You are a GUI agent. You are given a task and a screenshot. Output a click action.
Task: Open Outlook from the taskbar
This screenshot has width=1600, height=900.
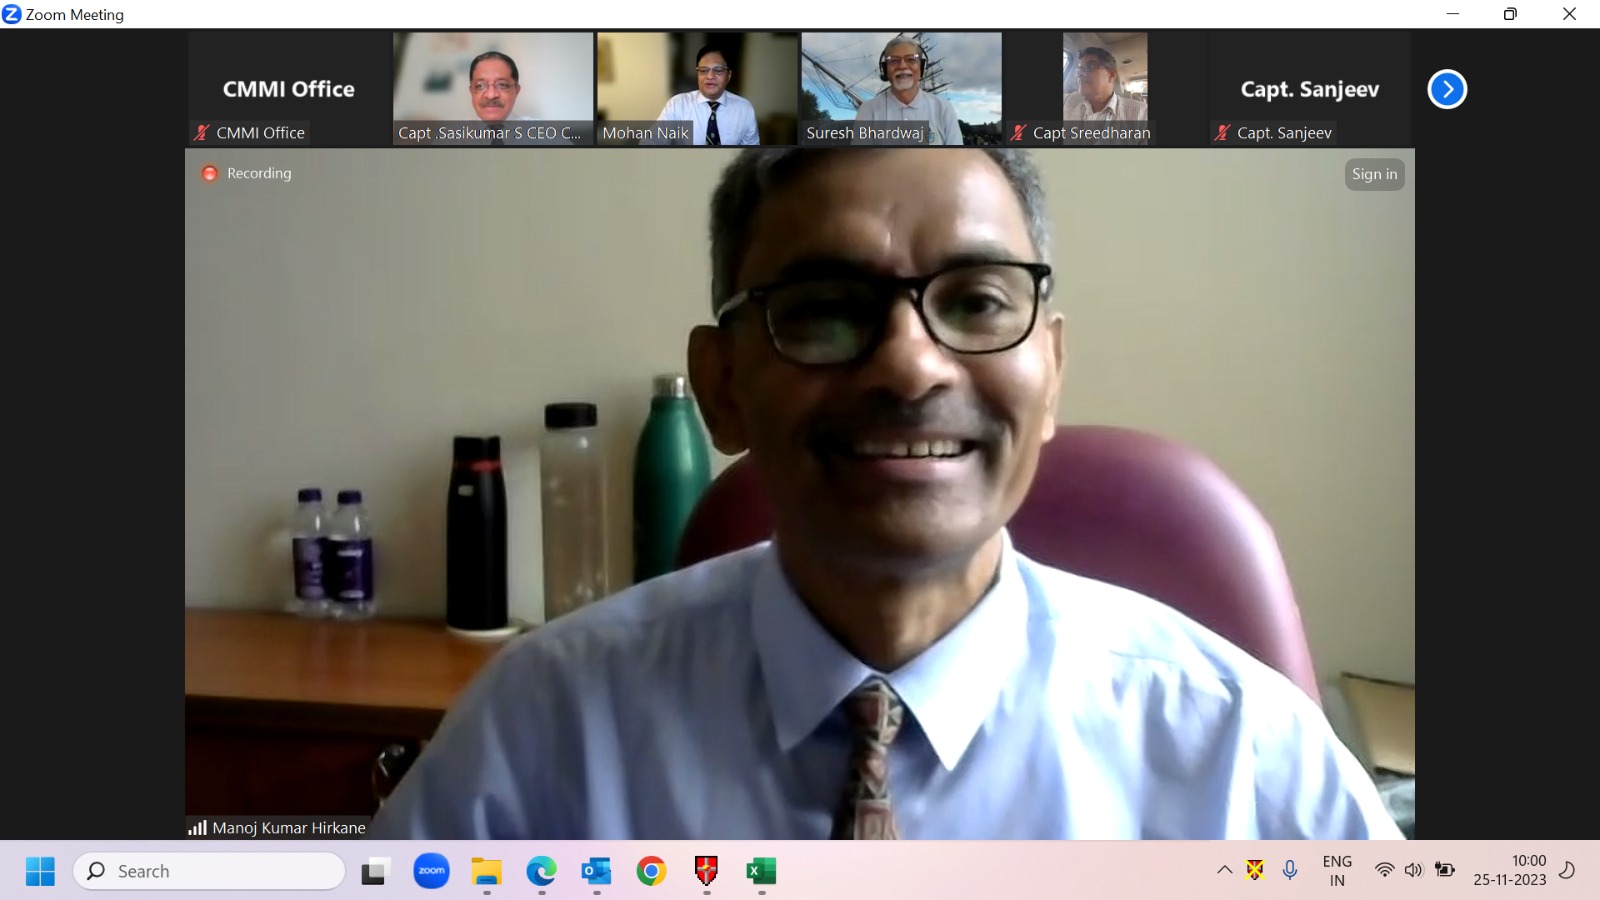596,871
